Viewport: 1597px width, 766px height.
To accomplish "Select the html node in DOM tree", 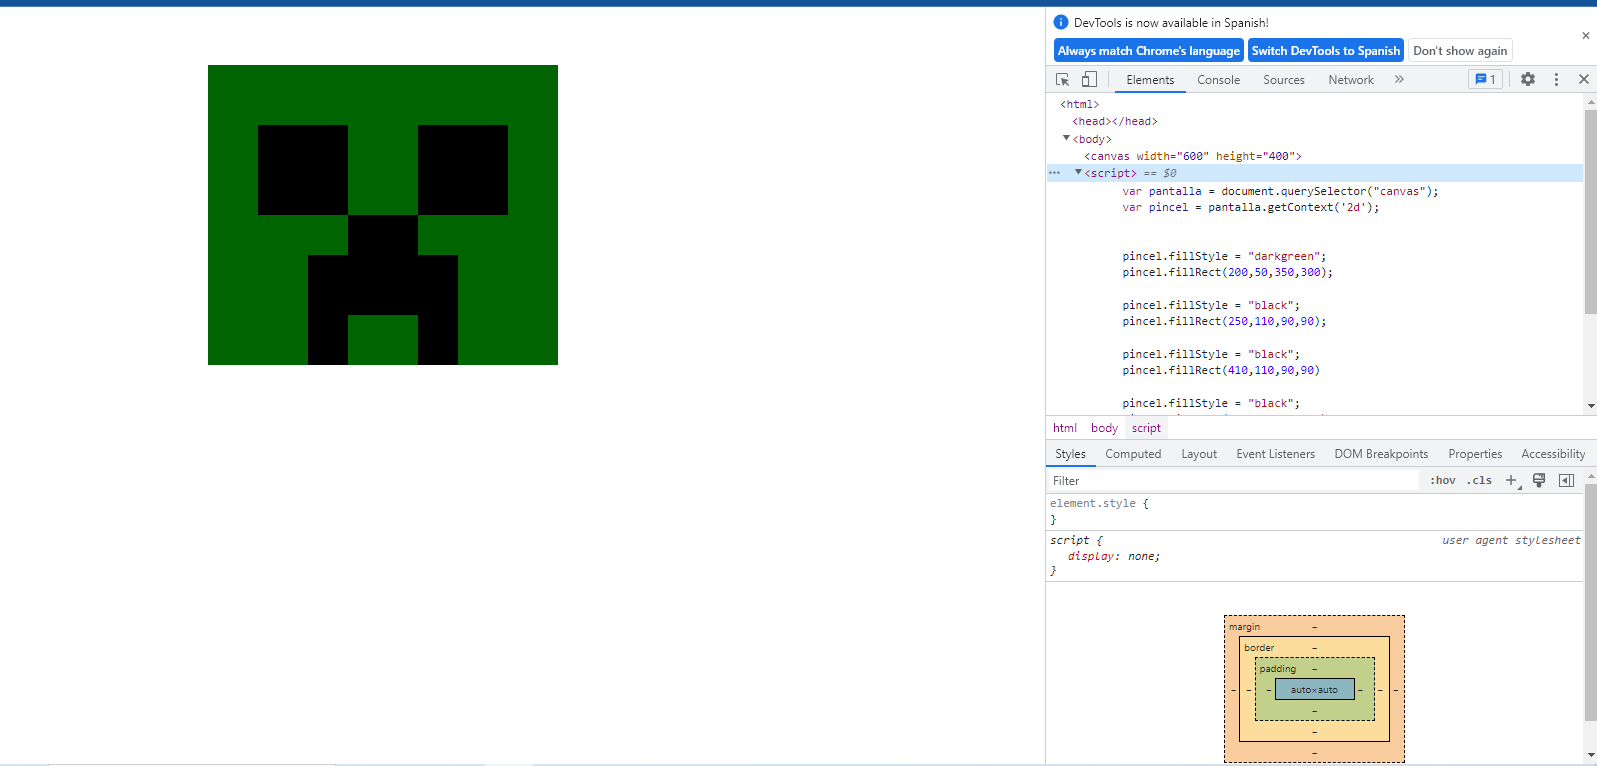I will click(1079, 104).
